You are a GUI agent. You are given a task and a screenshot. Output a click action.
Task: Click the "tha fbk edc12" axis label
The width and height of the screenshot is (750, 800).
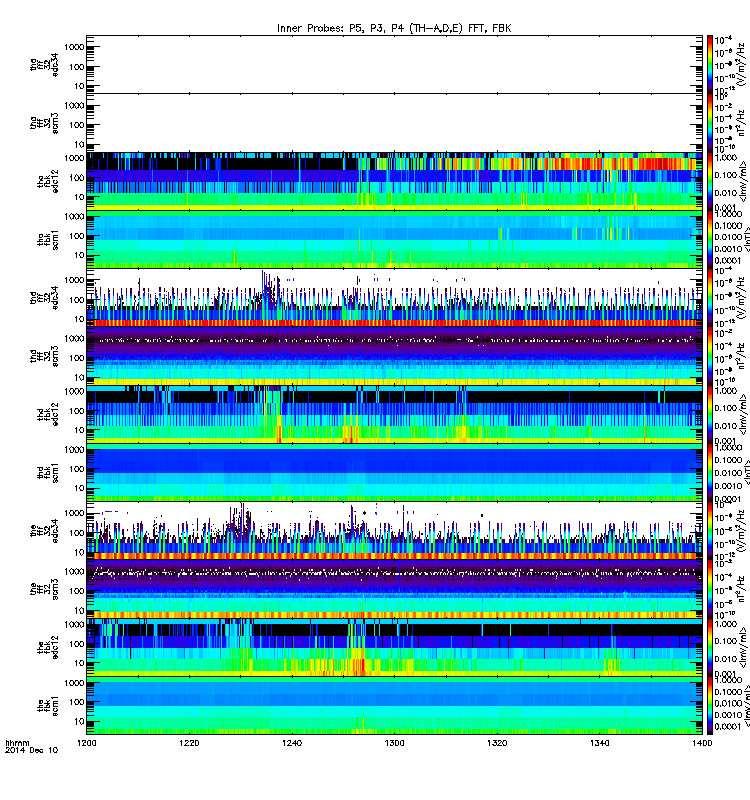[48, 181]
